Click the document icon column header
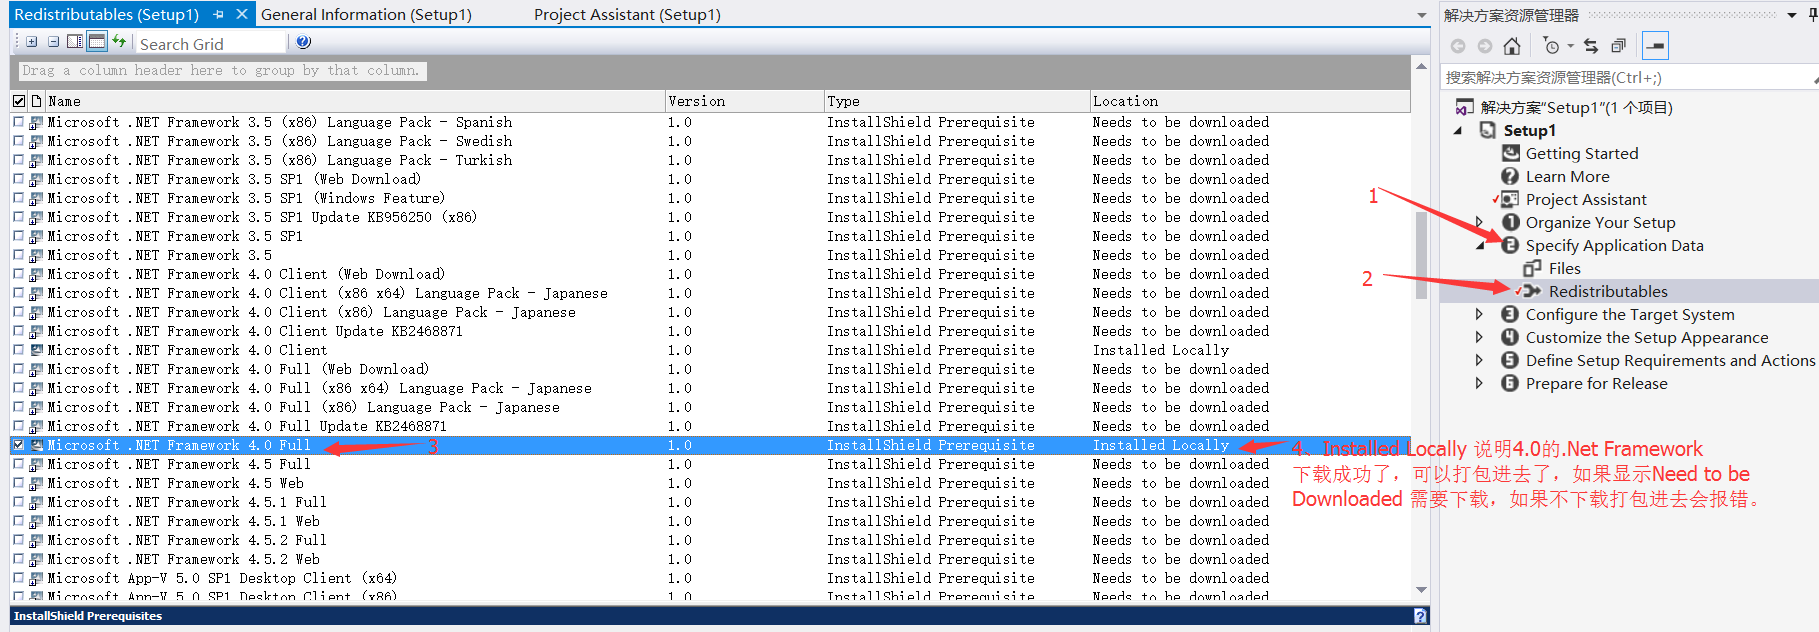This screenshot has width=1819, height=632. (37, 101)
